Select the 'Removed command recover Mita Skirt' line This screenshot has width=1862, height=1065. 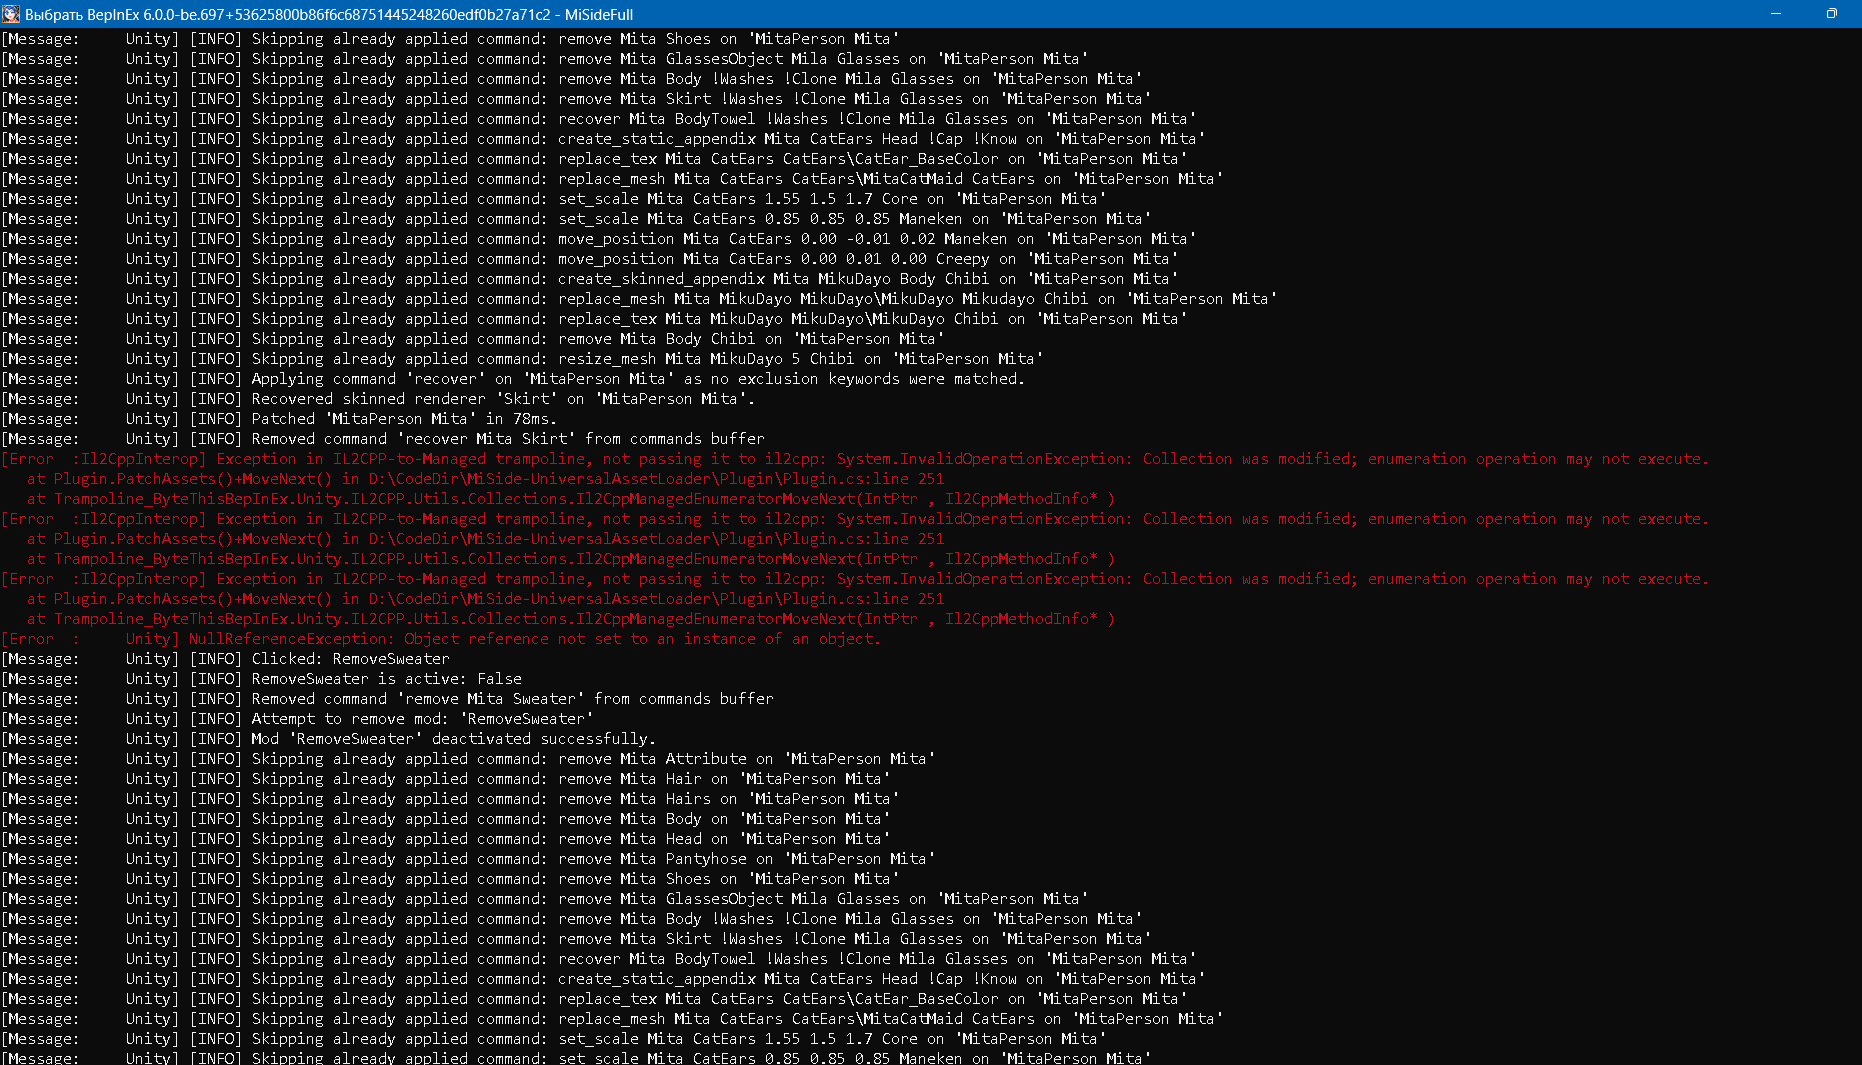coord(507,439)
